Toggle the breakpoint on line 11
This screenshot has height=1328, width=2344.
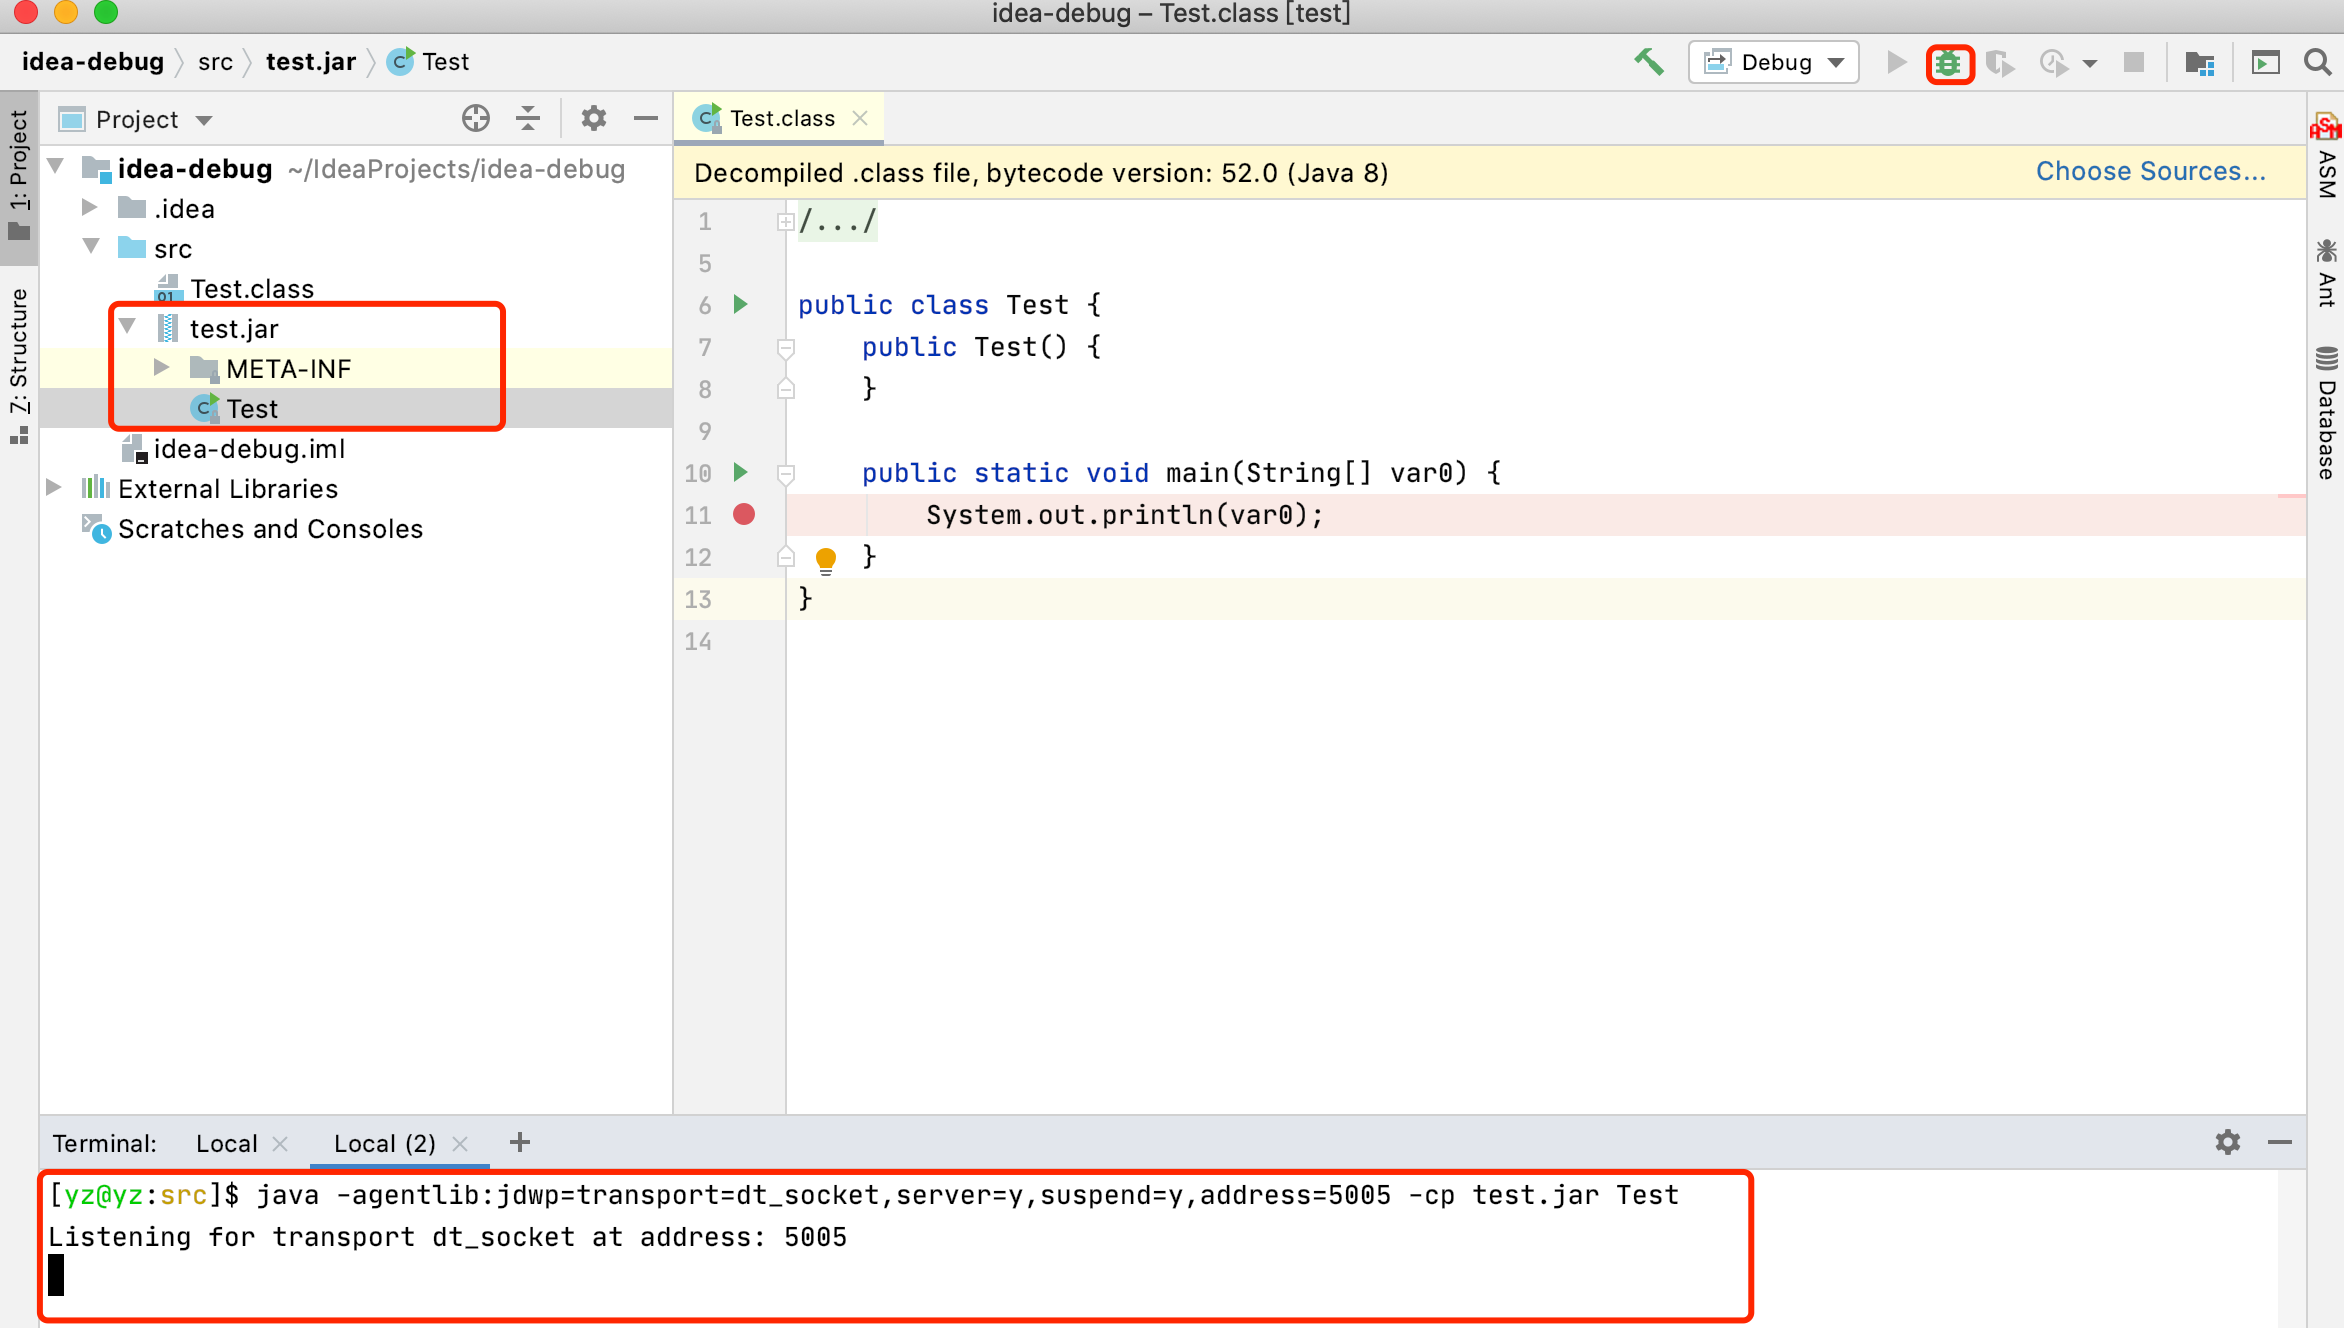click(x=744, y=515)
